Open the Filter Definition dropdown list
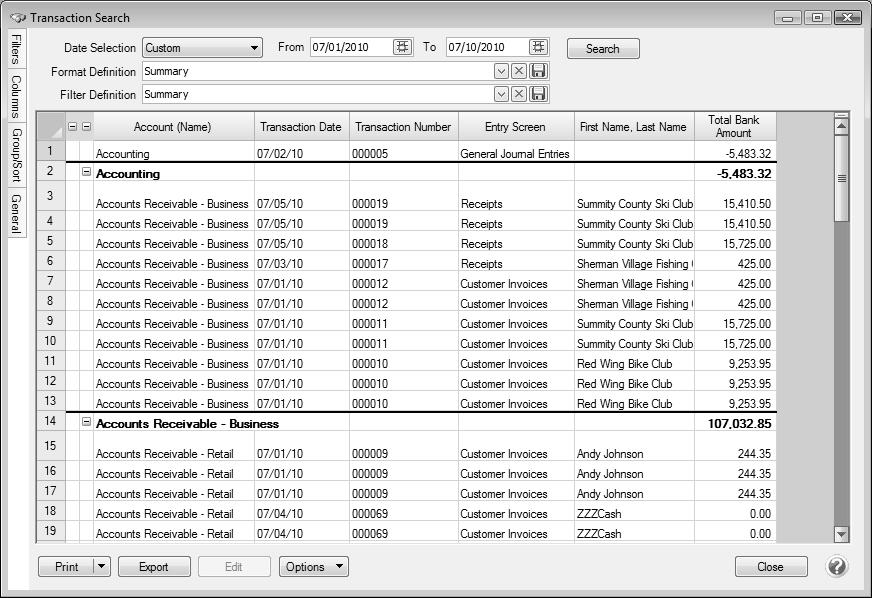The image size is (872, 598). tap(502, 94)
